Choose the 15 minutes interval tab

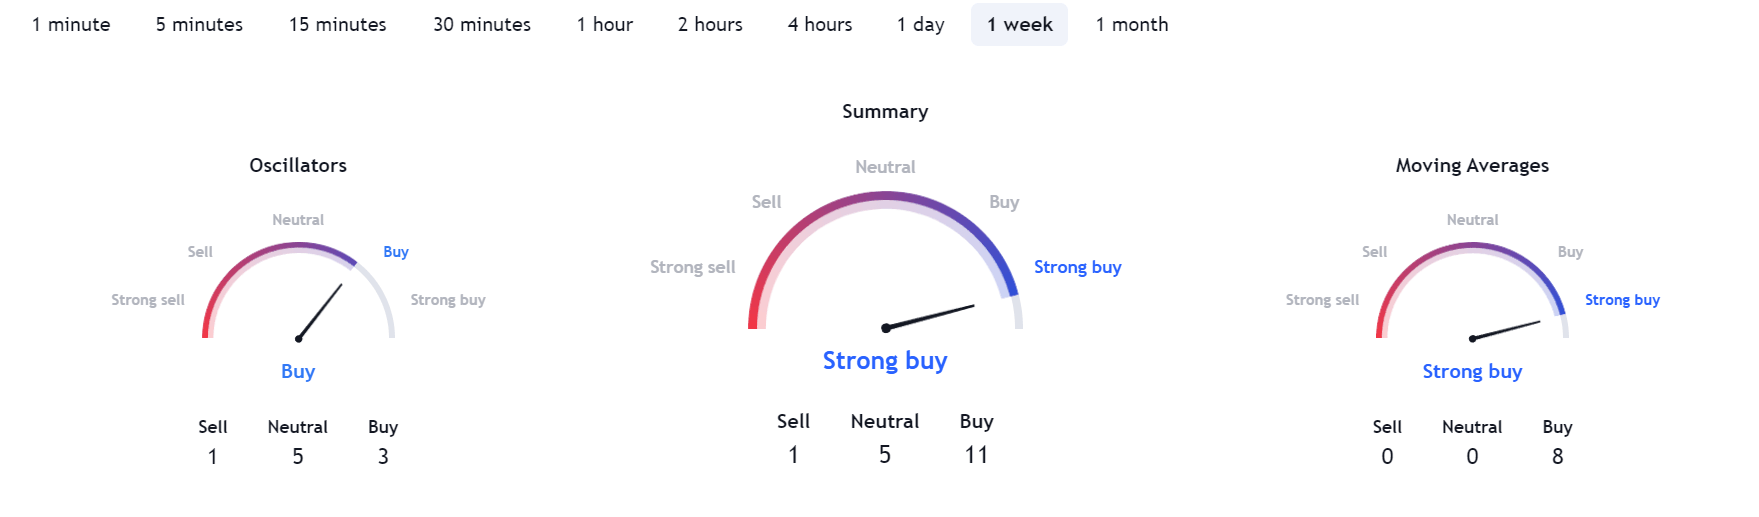[337, 25]
